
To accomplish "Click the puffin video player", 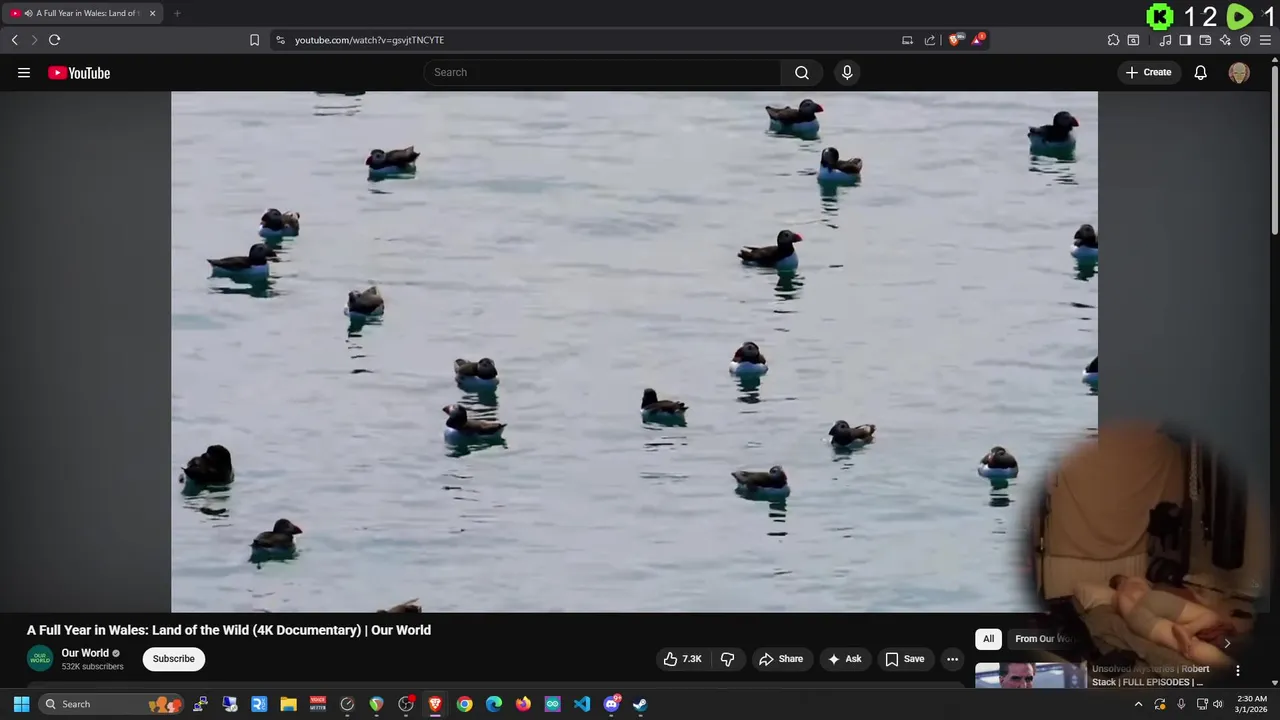I will click(x=634, y=352).
